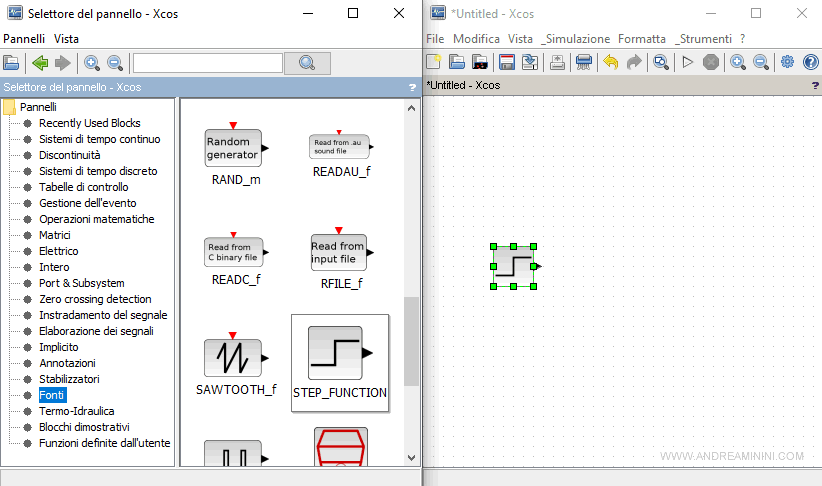This screenshot has height=486, width=822.
Task: Open the Modifica menu
Action: pos(476,39)
